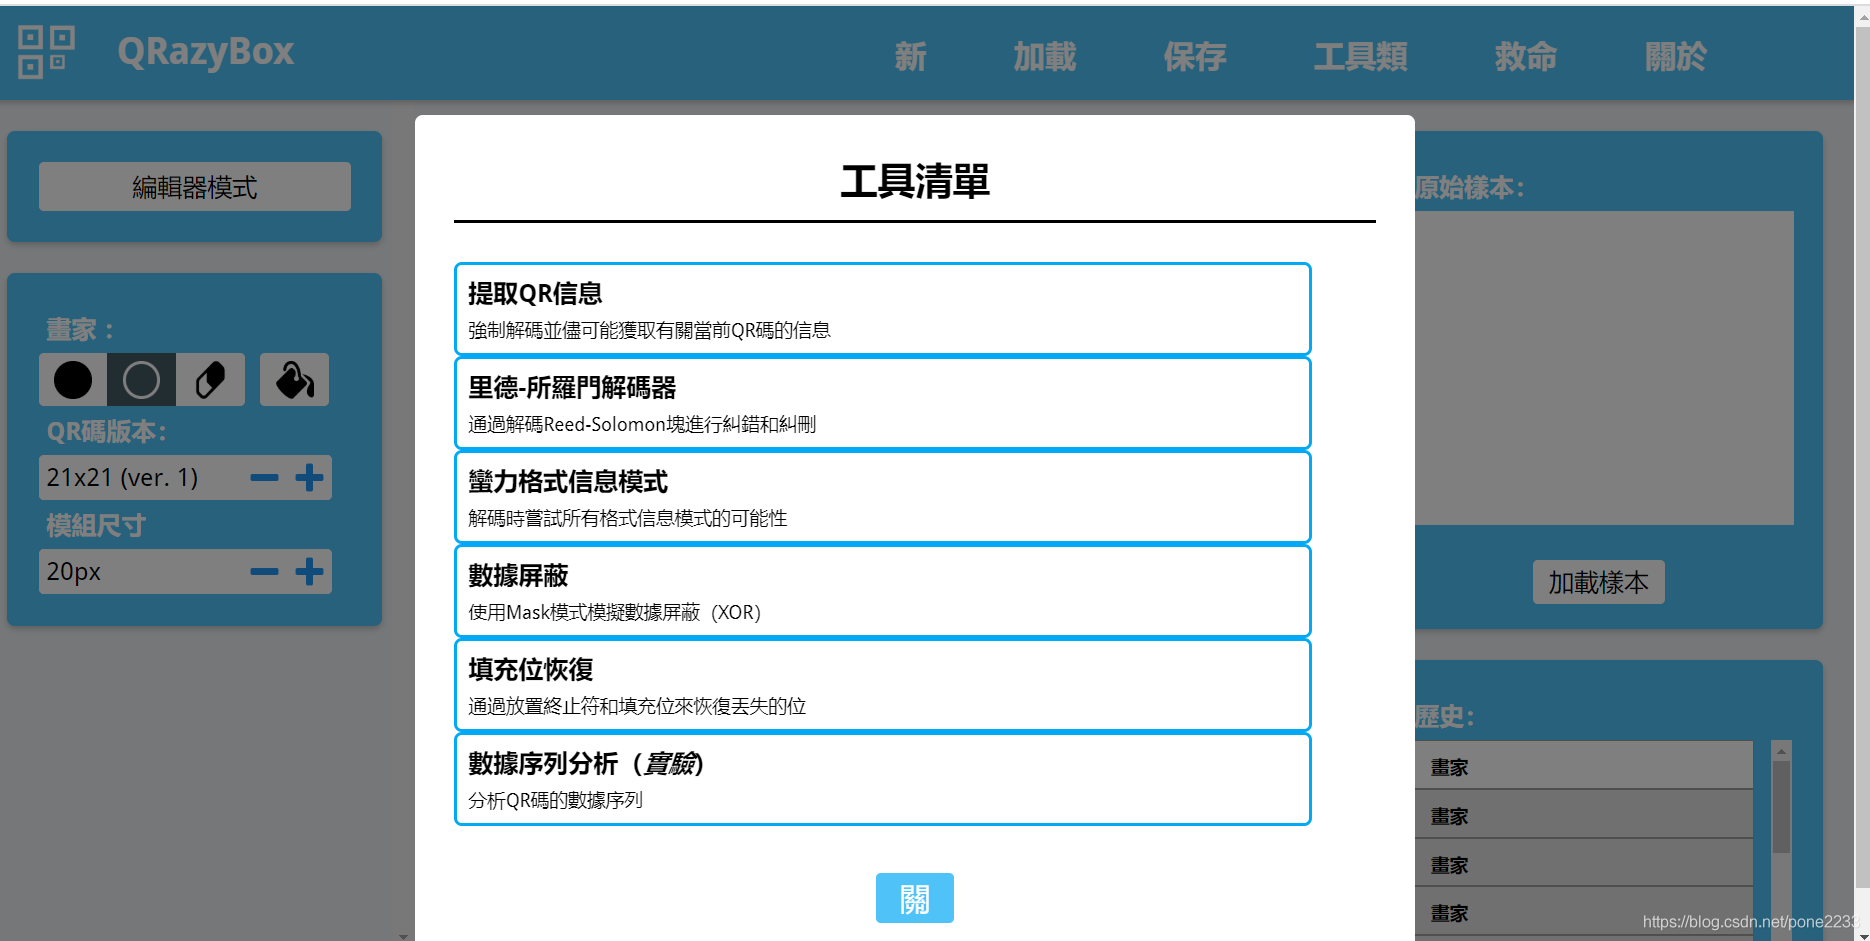1870x941 pixels.
Task: Decrease module size with minus icon
Action: coord(264,572)
